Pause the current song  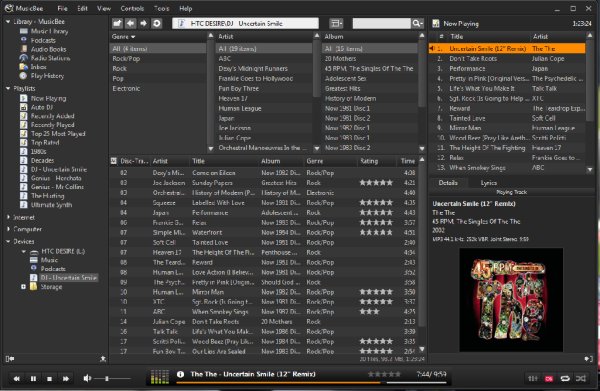[33, 378]
